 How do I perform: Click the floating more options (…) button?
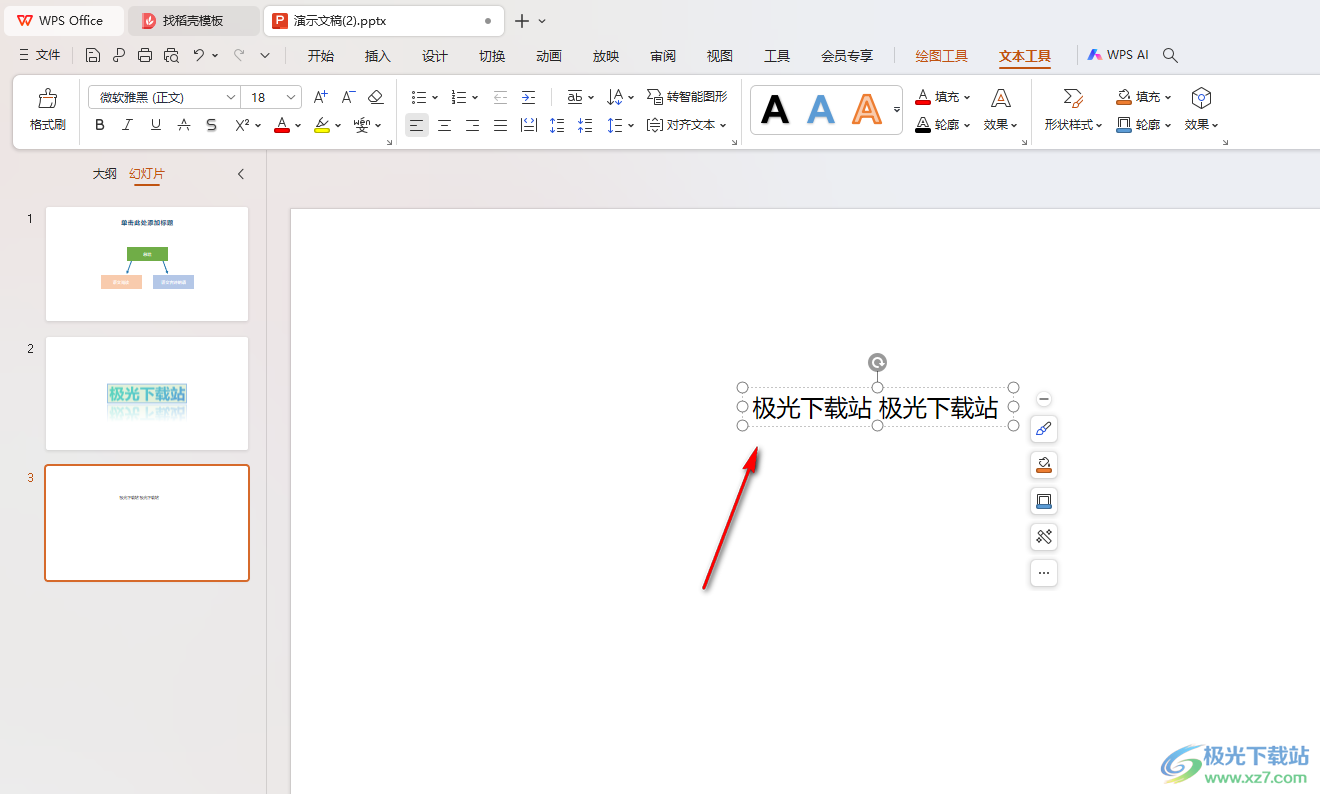(x=1044, y=573)
